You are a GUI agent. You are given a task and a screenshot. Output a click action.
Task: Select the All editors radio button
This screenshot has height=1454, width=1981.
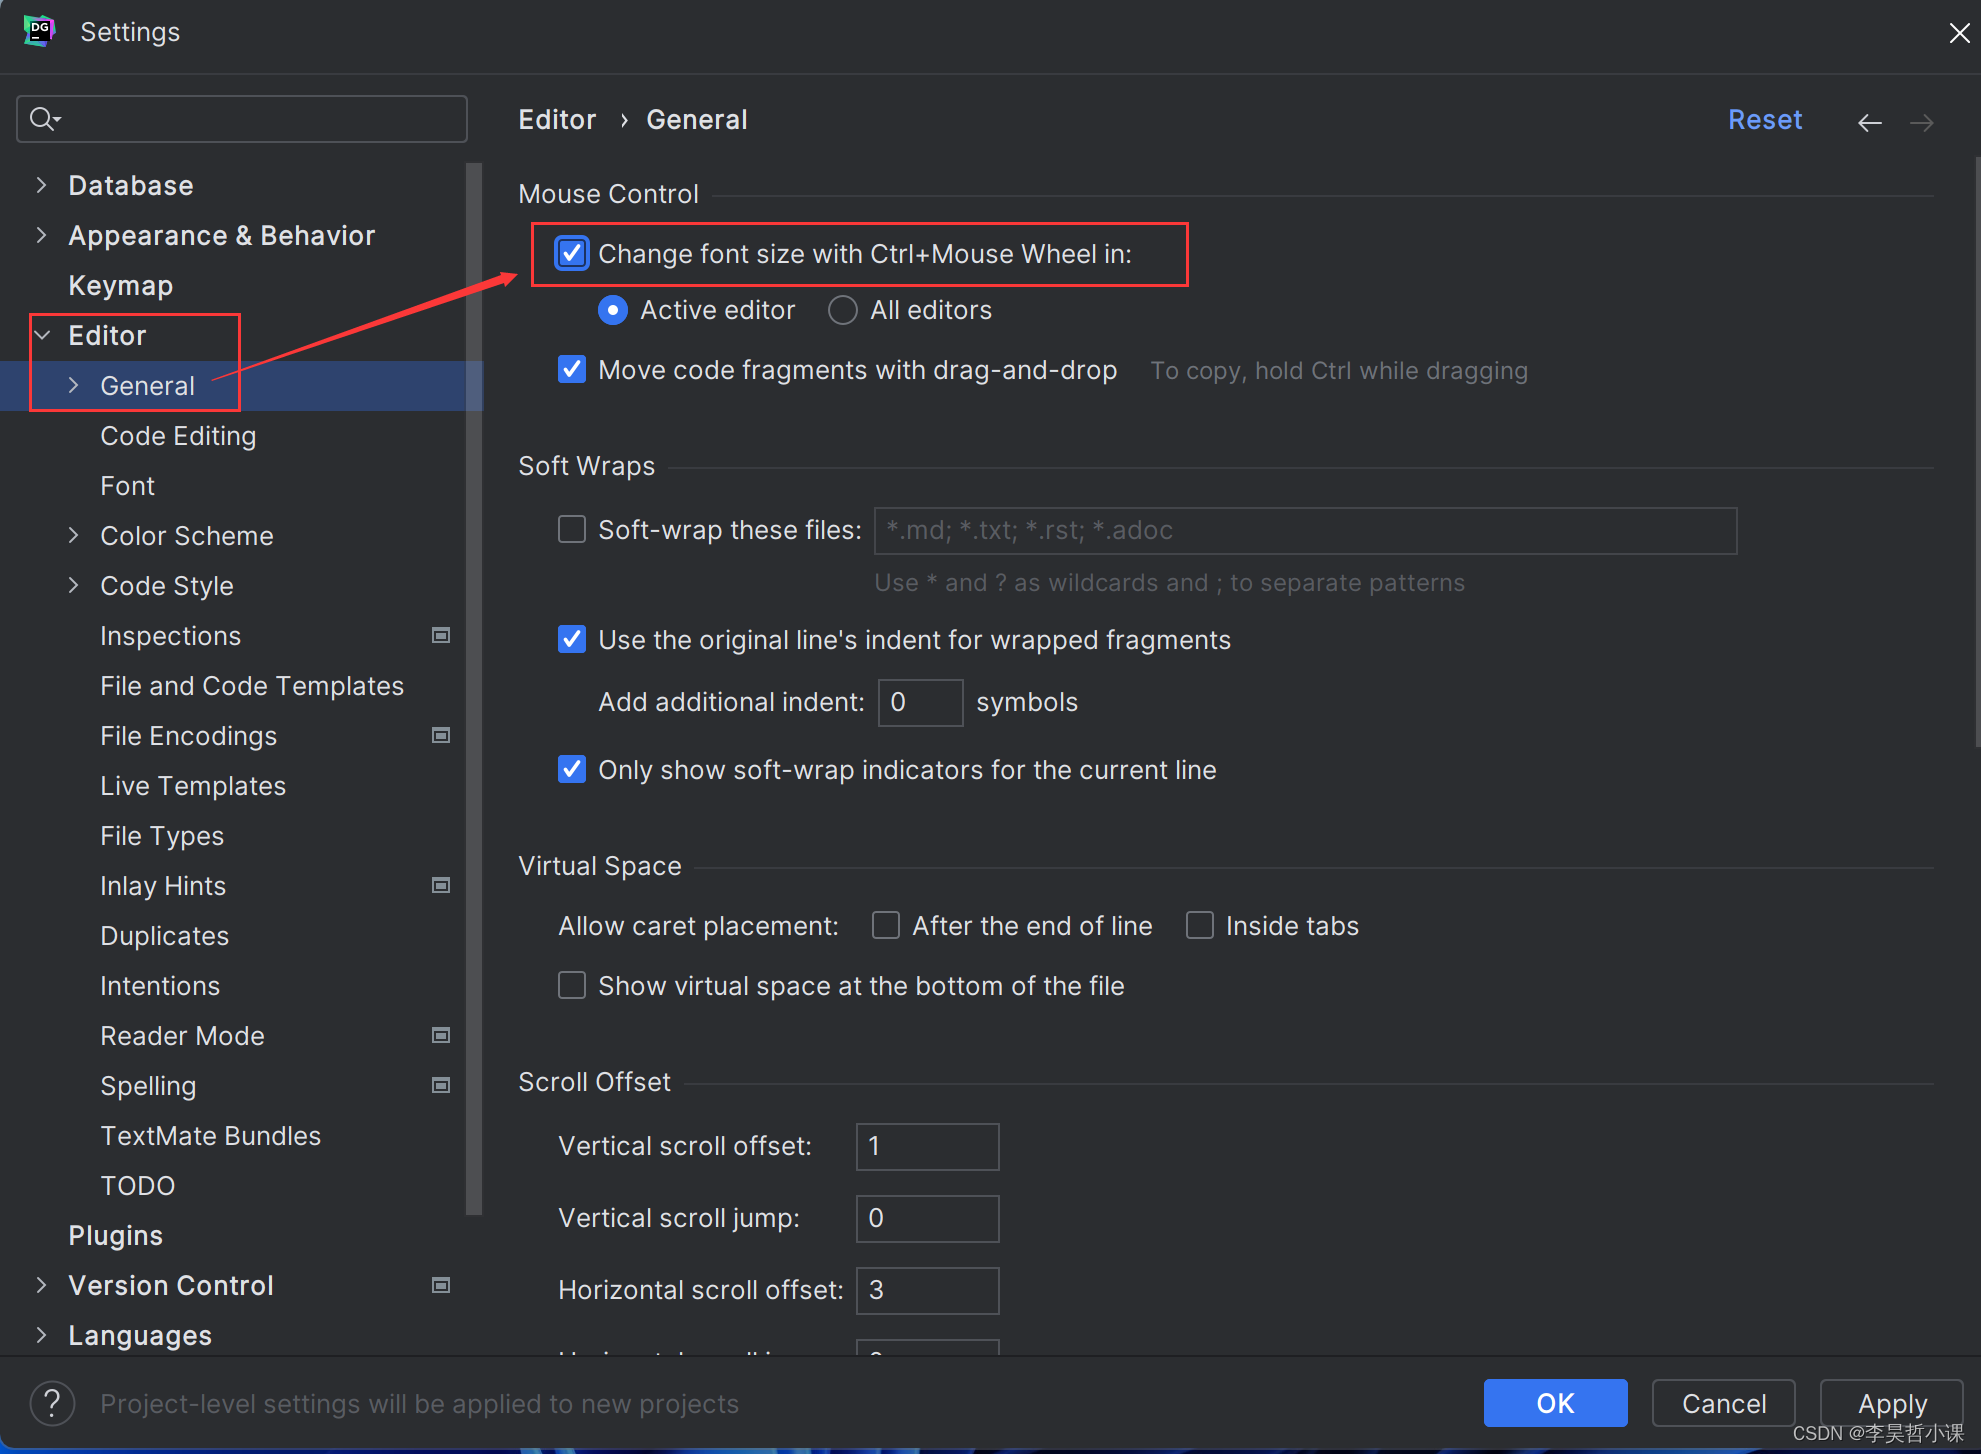(843, 310)
